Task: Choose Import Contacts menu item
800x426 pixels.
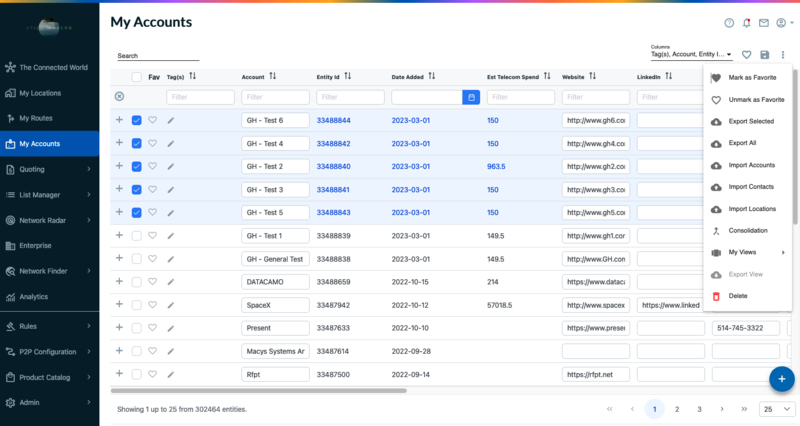Action: [750, 187]
